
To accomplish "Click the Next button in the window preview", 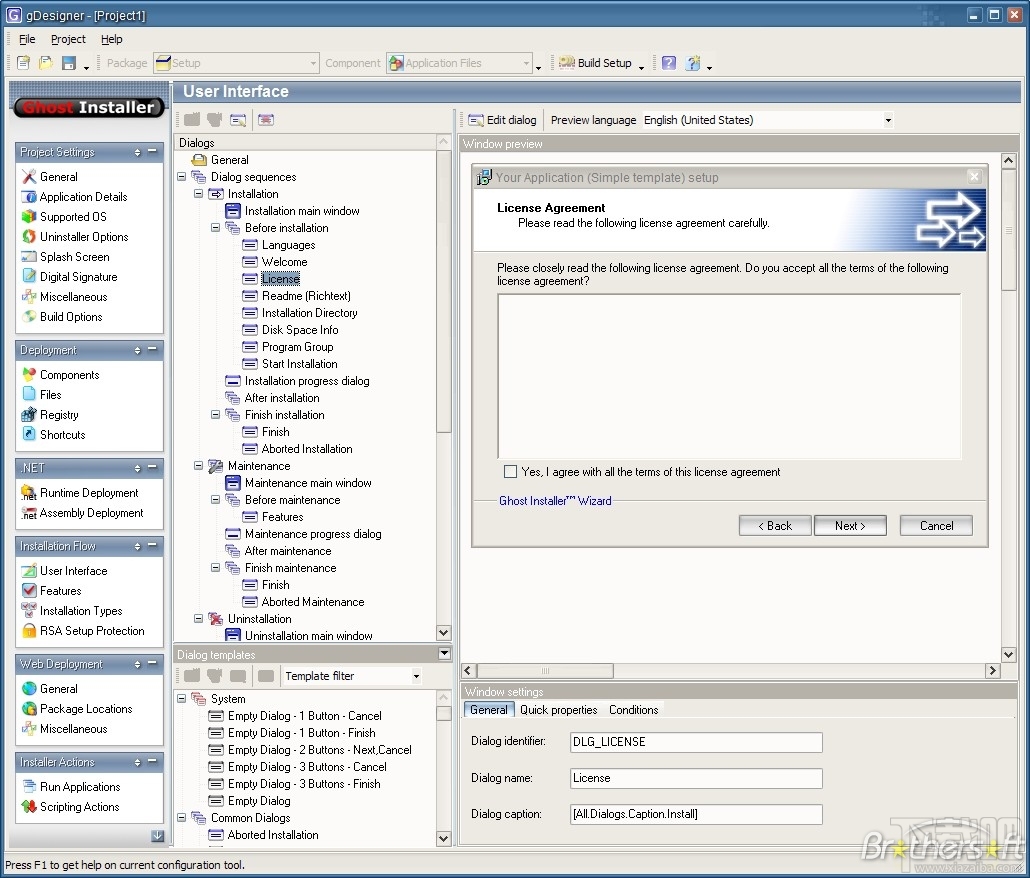I will coord(849,525).
